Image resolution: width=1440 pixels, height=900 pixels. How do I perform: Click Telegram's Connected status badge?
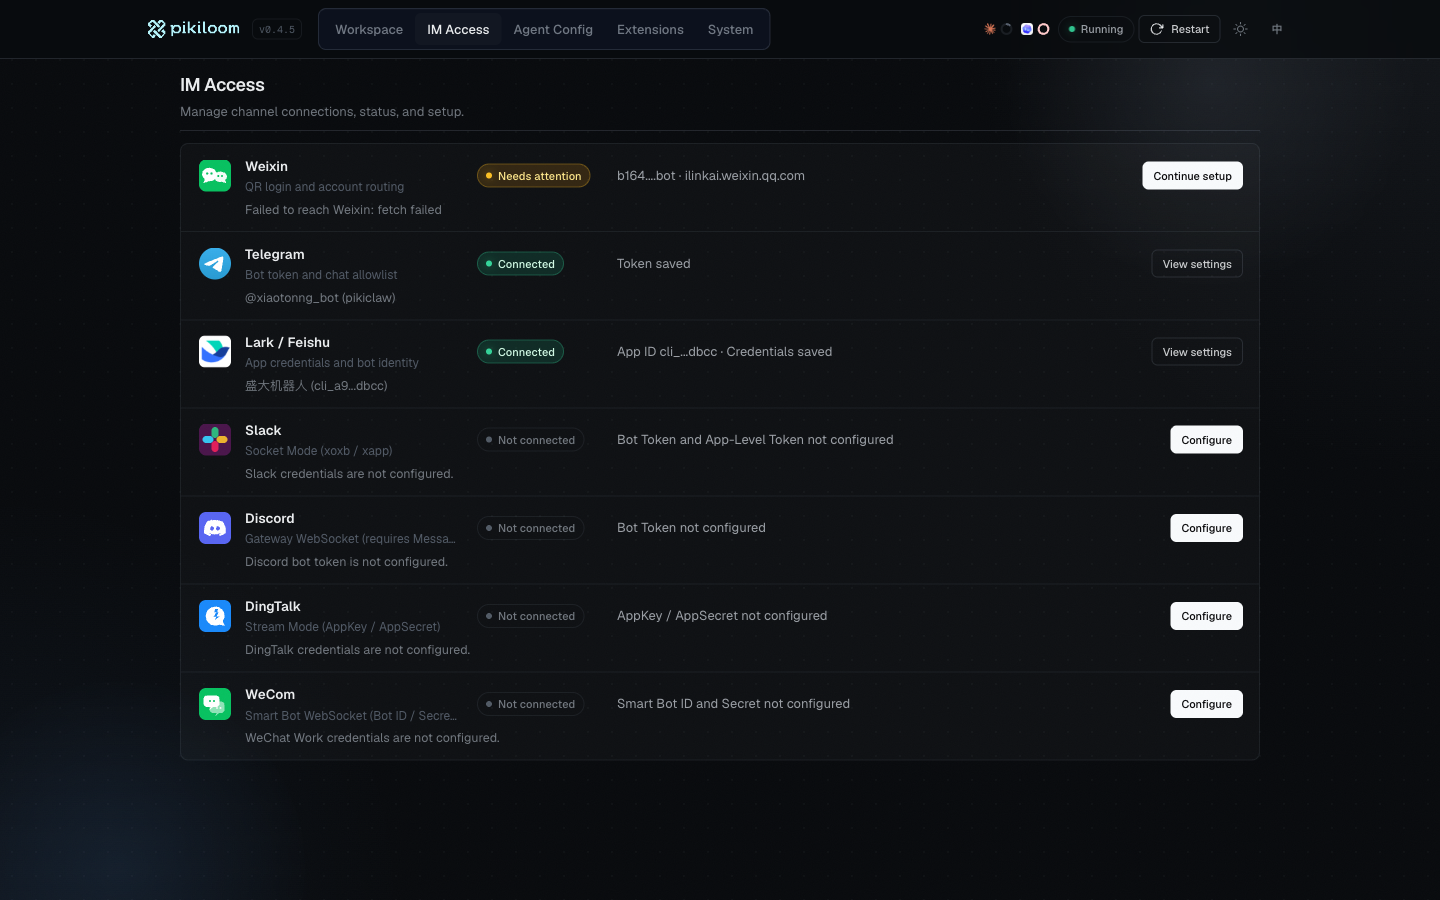click(520, 264)
